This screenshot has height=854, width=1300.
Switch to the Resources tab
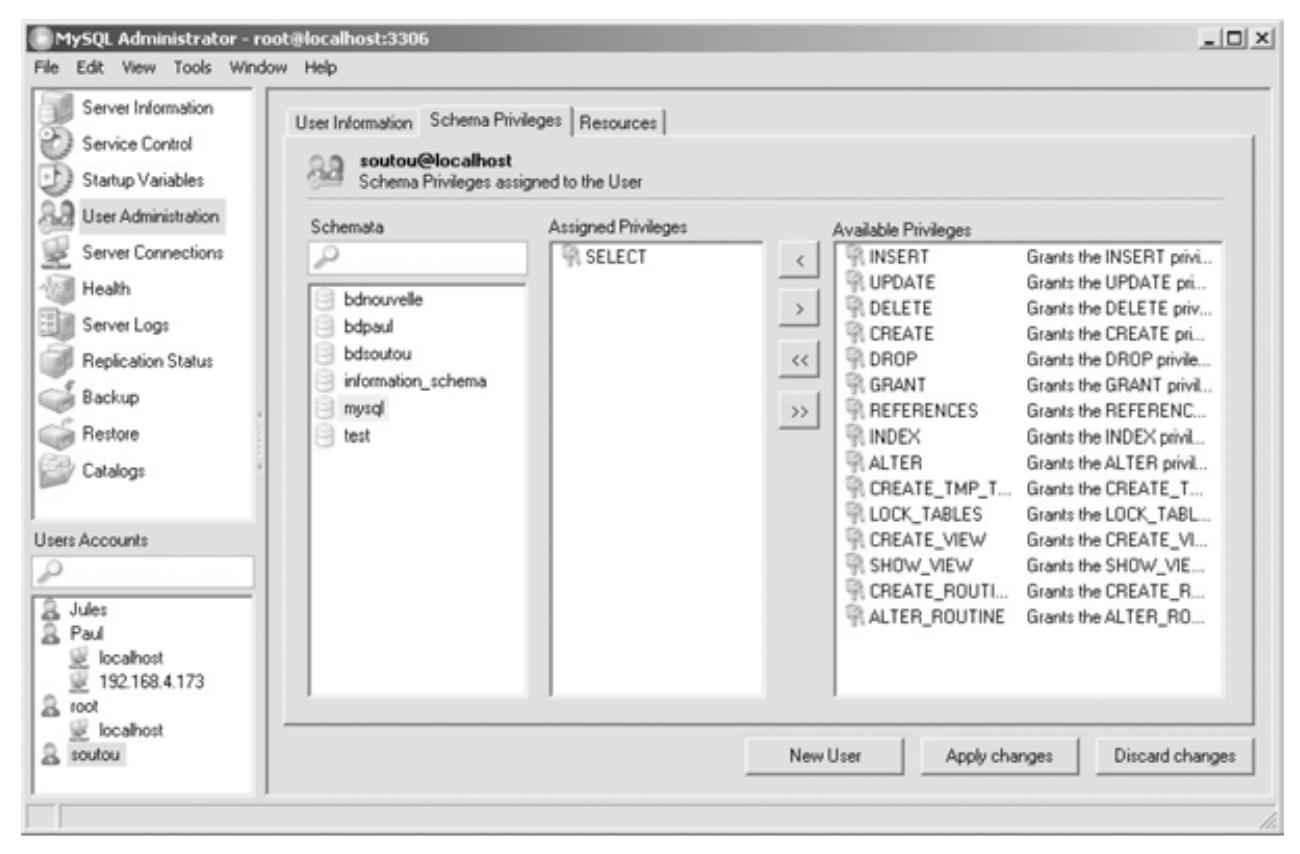pyautogui.click(x=620, y=122)
